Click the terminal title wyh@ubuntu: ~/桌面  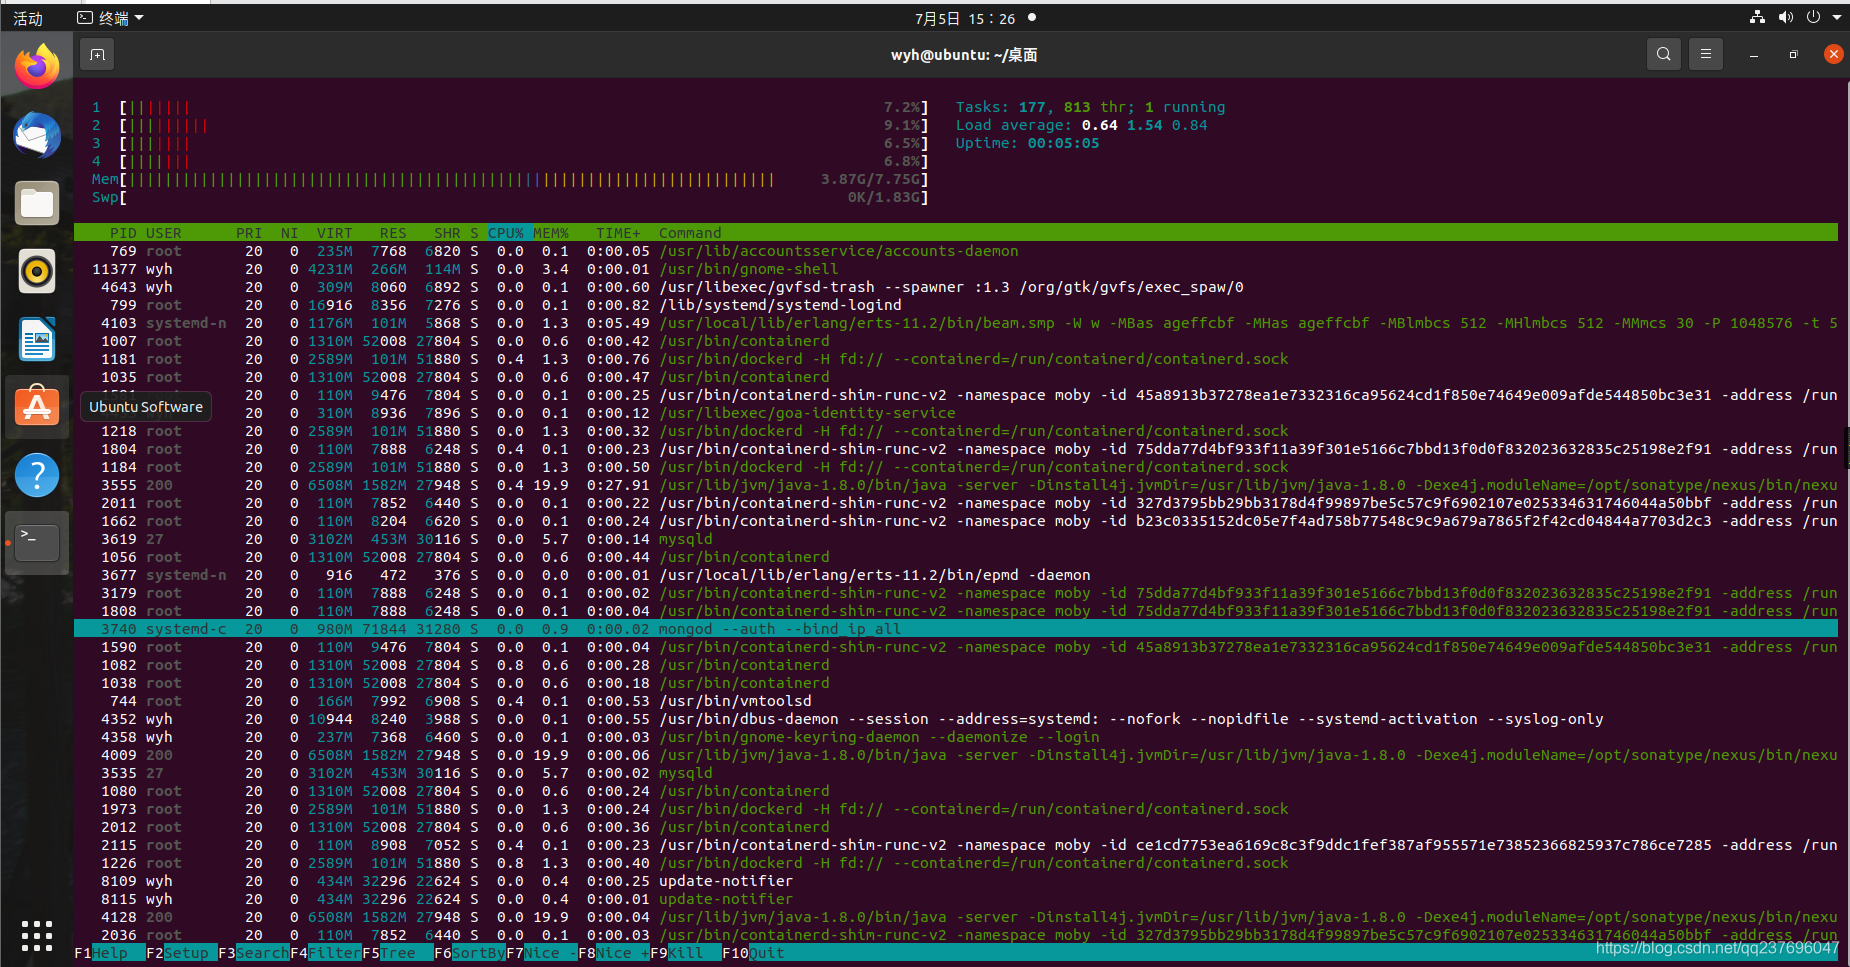point(964,55)
